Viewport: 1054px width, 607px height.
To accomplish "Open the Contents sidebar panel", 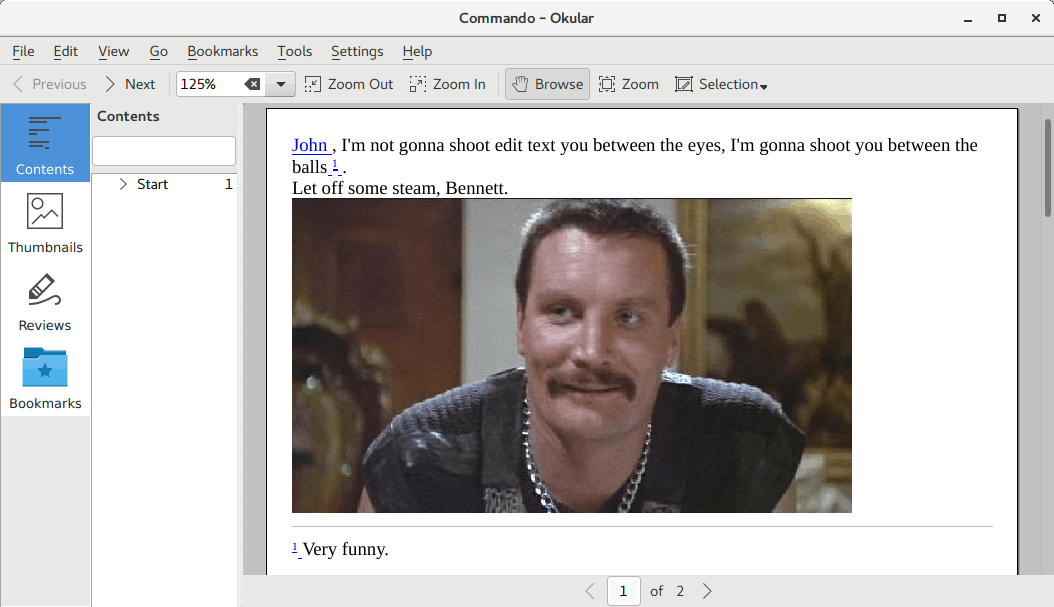I will pyautogui.click(x=45, y=143).
